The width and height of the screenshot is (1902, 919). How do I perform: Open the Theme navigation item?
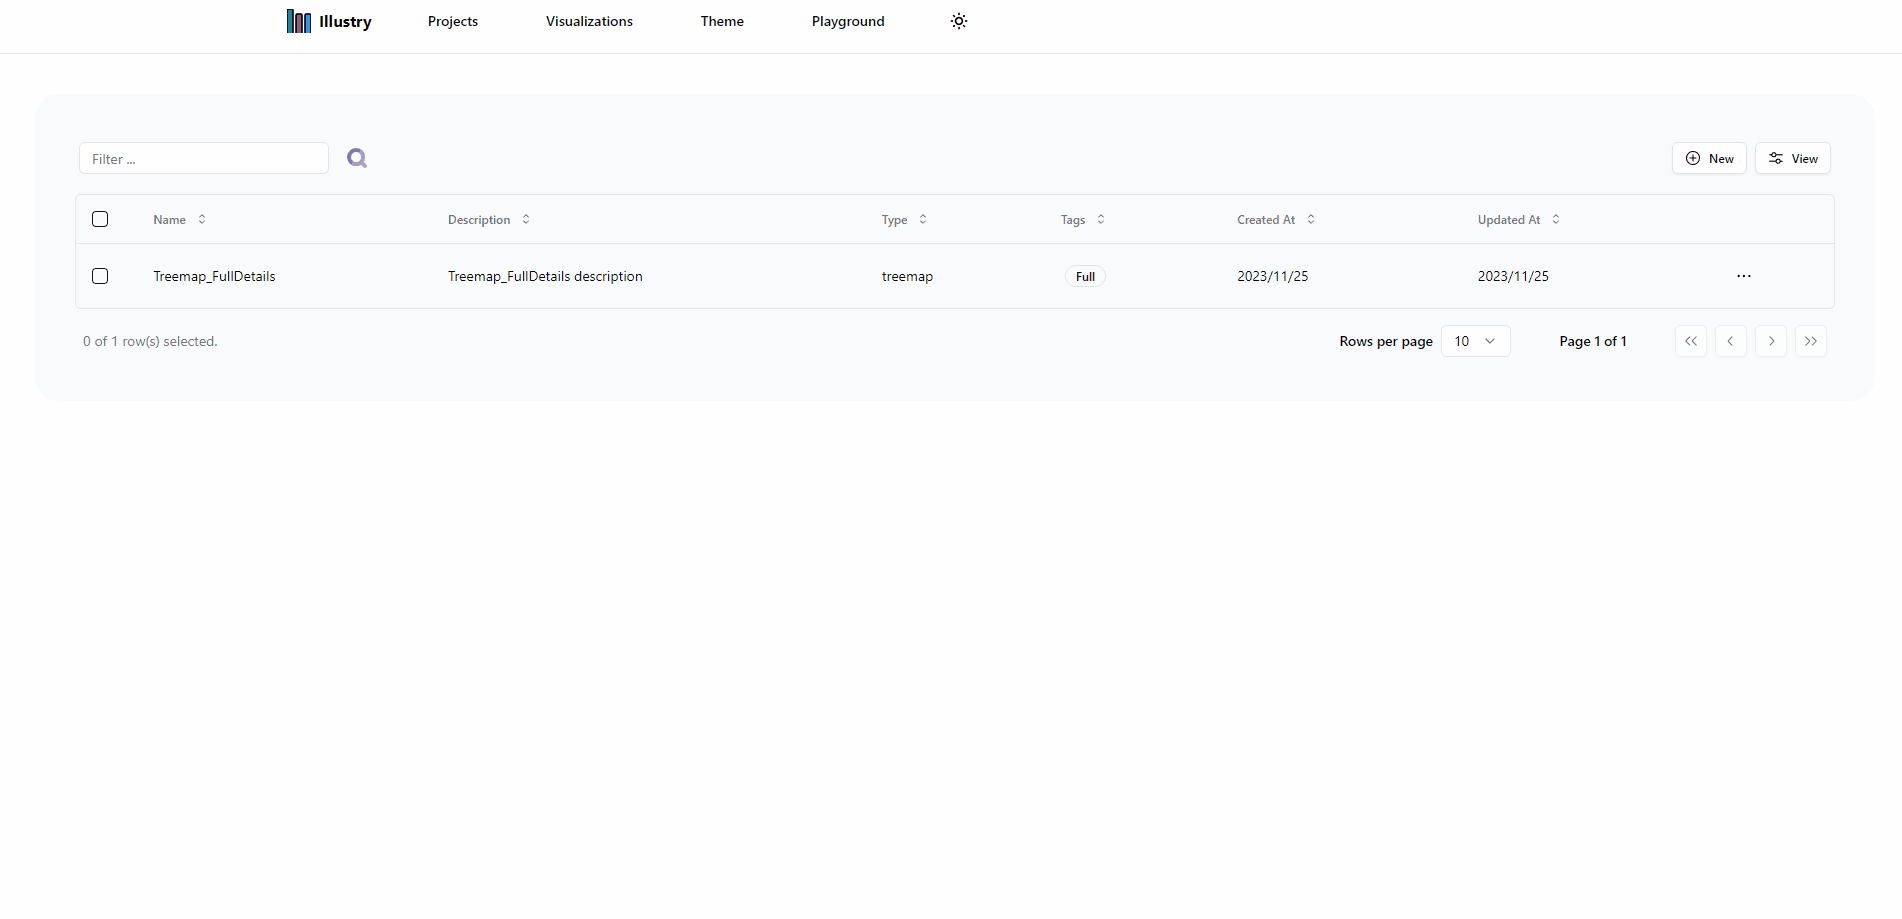pyautogui.click(x=721, y=21)
